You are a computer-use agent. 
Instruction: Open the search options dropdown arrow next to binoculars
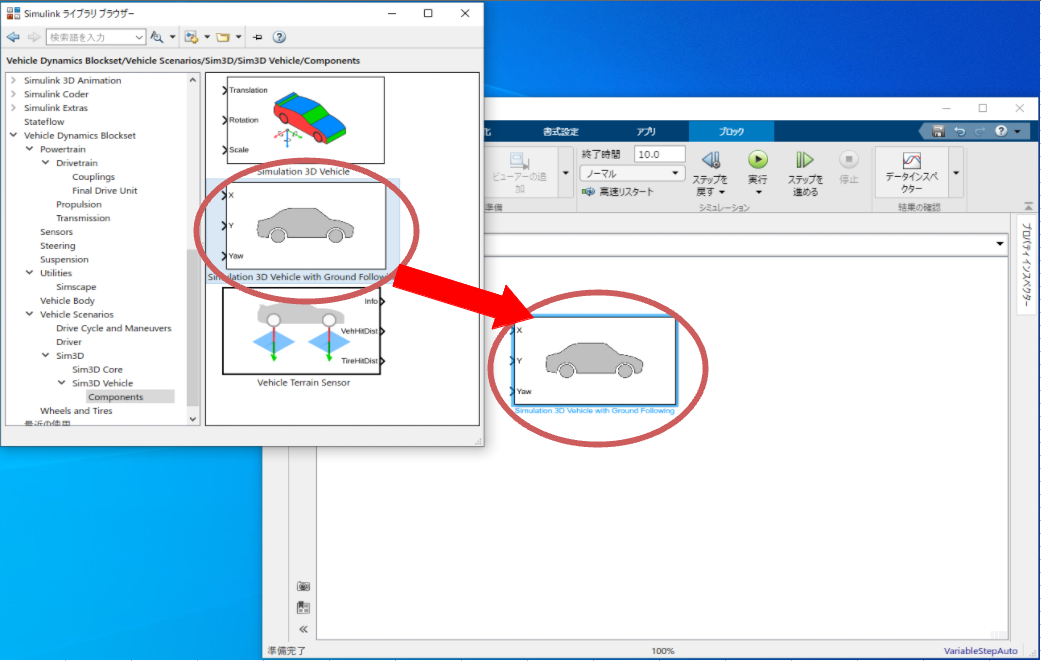[x=173, y=37]
